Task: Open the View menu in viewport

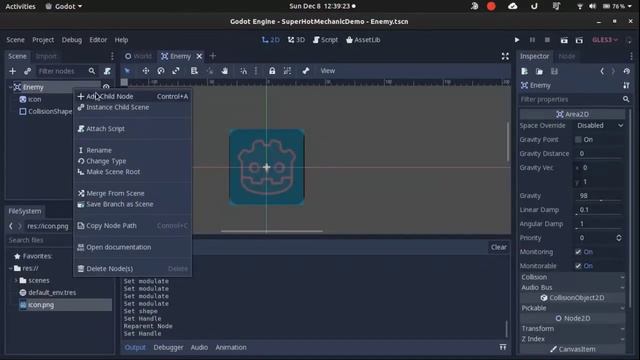Action: point(327,71)
